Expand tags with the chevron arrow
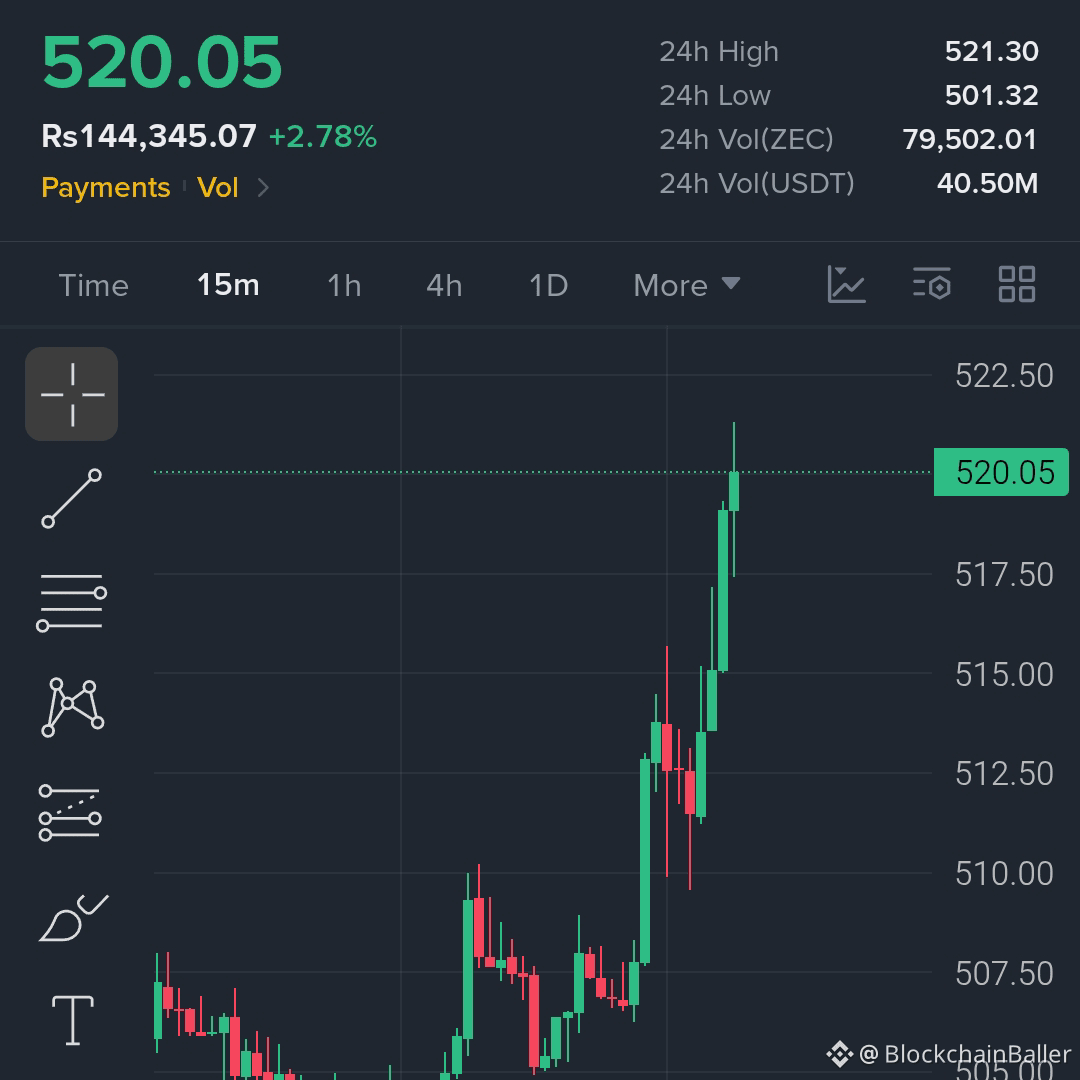 click(263, 187)
